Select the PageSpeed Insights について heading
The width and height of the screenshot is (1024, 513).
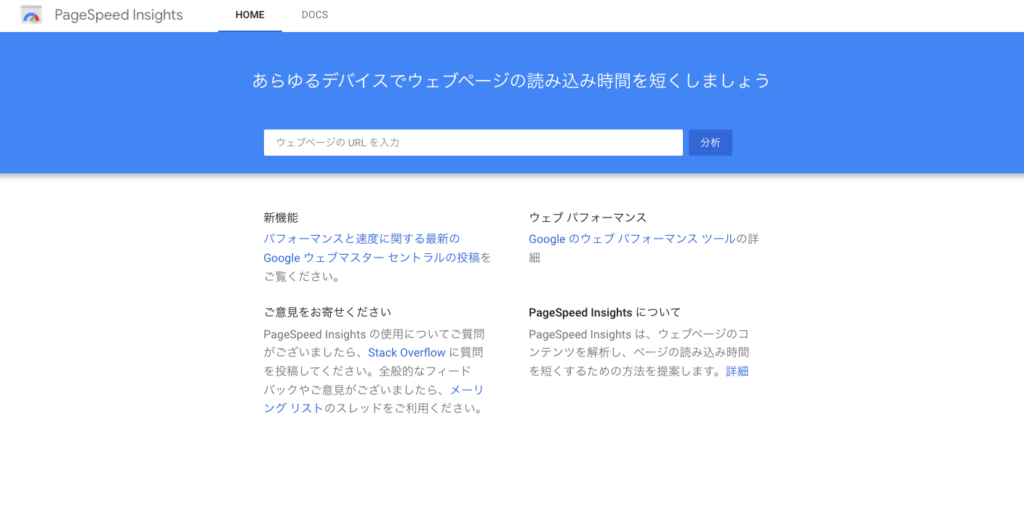605,312
